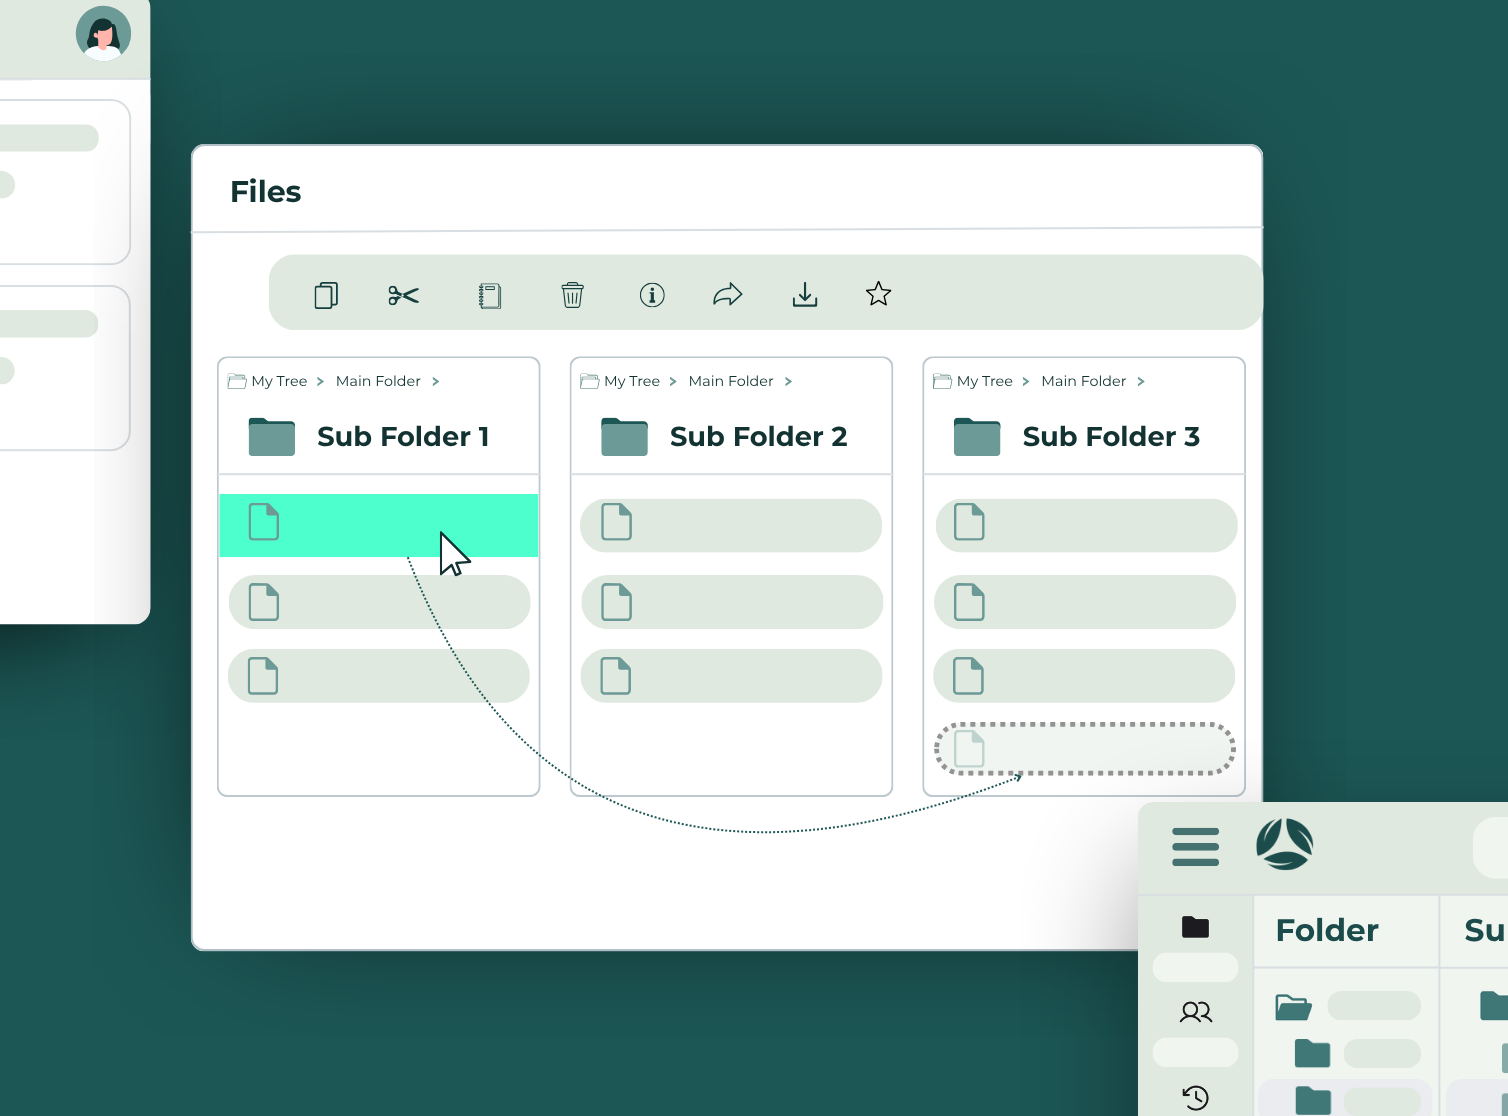Click the dotted placeholder file row in Sub Folder 3

click(1085, 749)
